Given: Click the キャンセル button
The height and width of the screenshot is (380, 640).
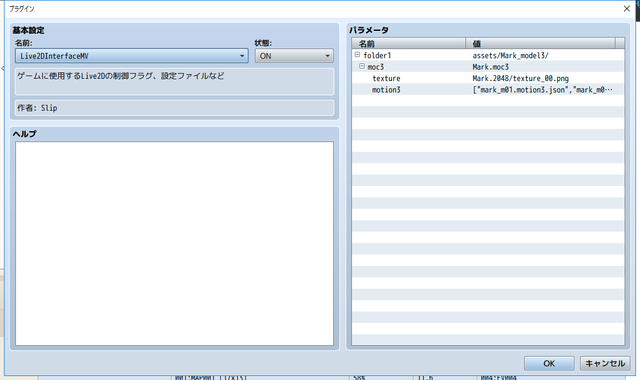Looking at the screenshot, I should (x=605, y=363).
